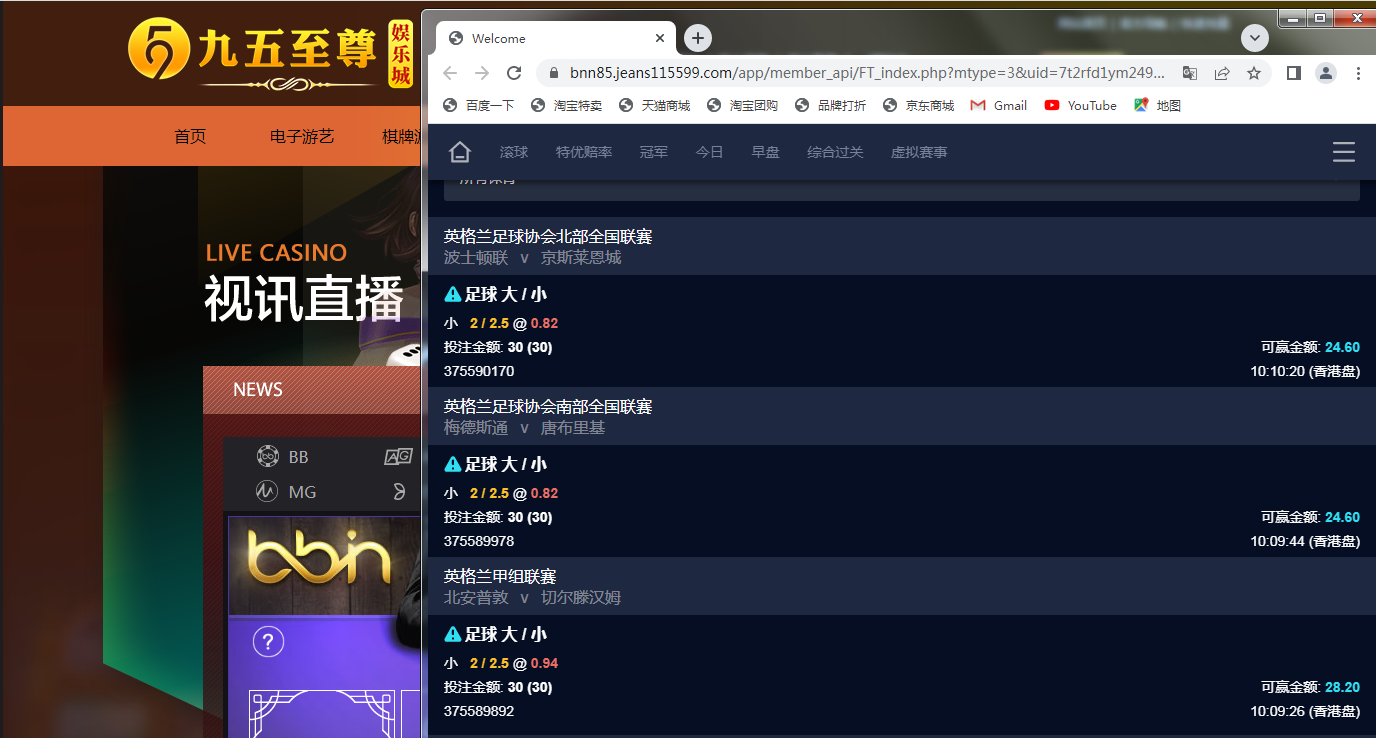
Task: Click the BB provider icon in casino window
Action: tap(268, 457)
